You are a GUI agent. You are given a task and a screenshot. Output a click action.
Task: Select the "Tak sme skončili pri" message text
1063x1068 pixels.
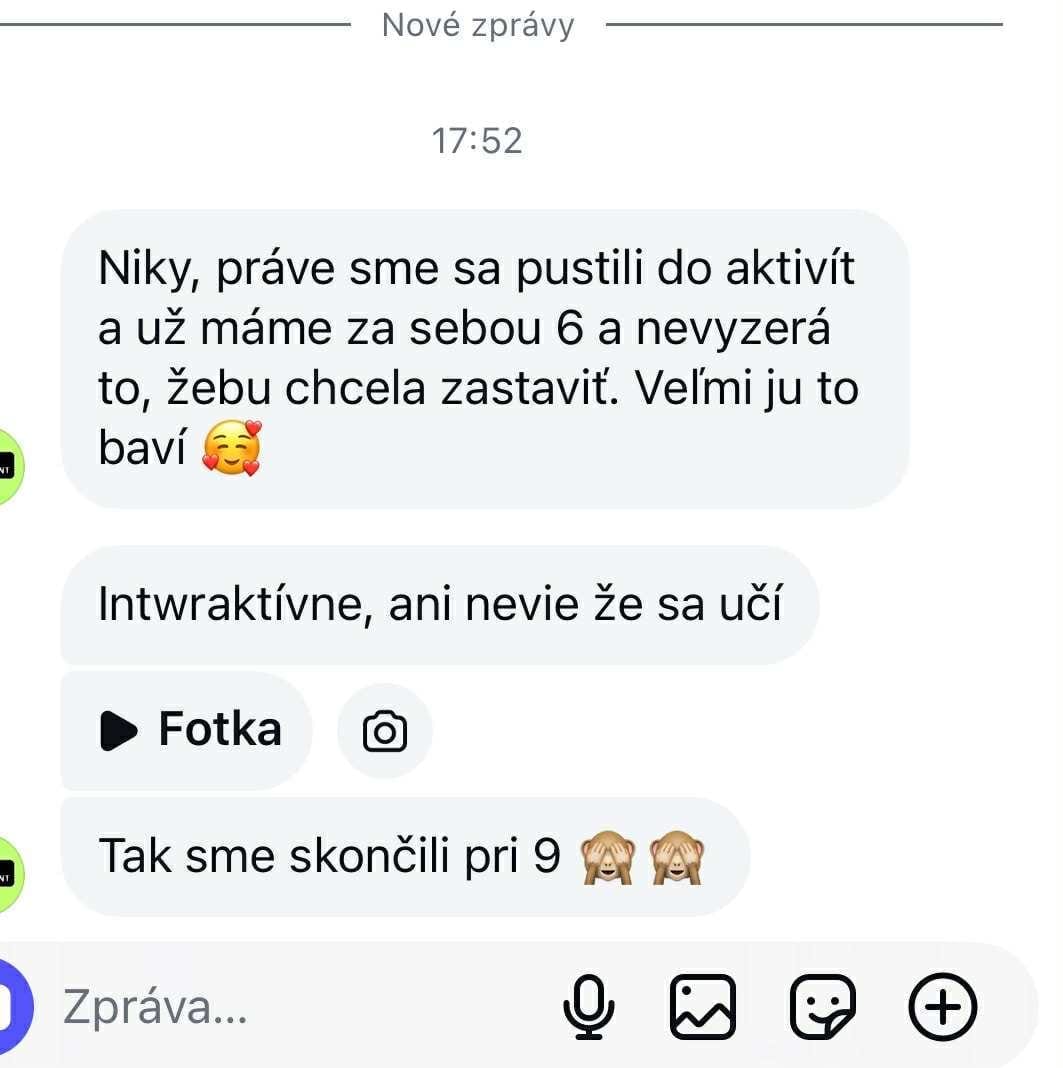point(329,856)
